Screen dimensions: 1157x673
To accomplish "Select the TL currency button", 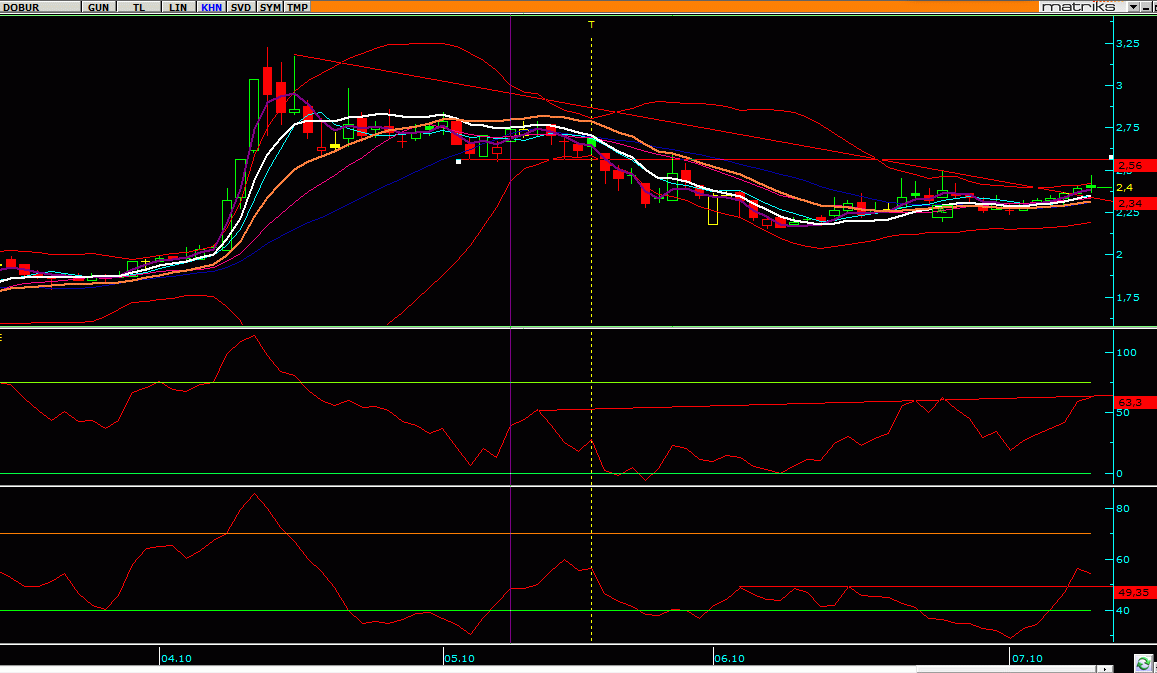I will point(139,7).
